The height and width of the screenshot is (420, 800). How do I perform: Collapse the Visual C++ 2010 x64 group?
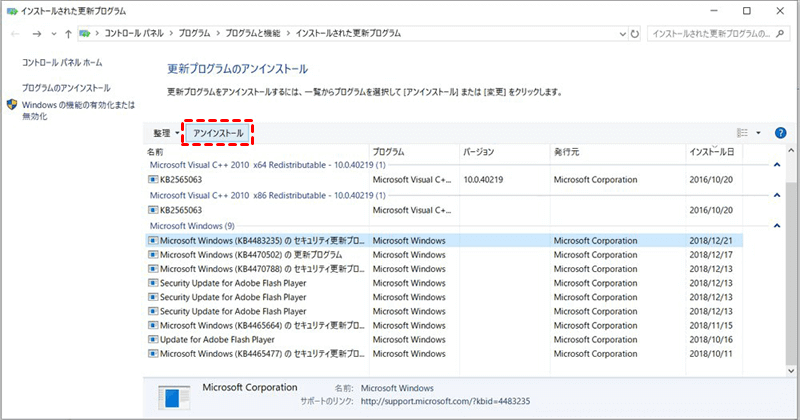pyautogui.click(x=777, y=165)
